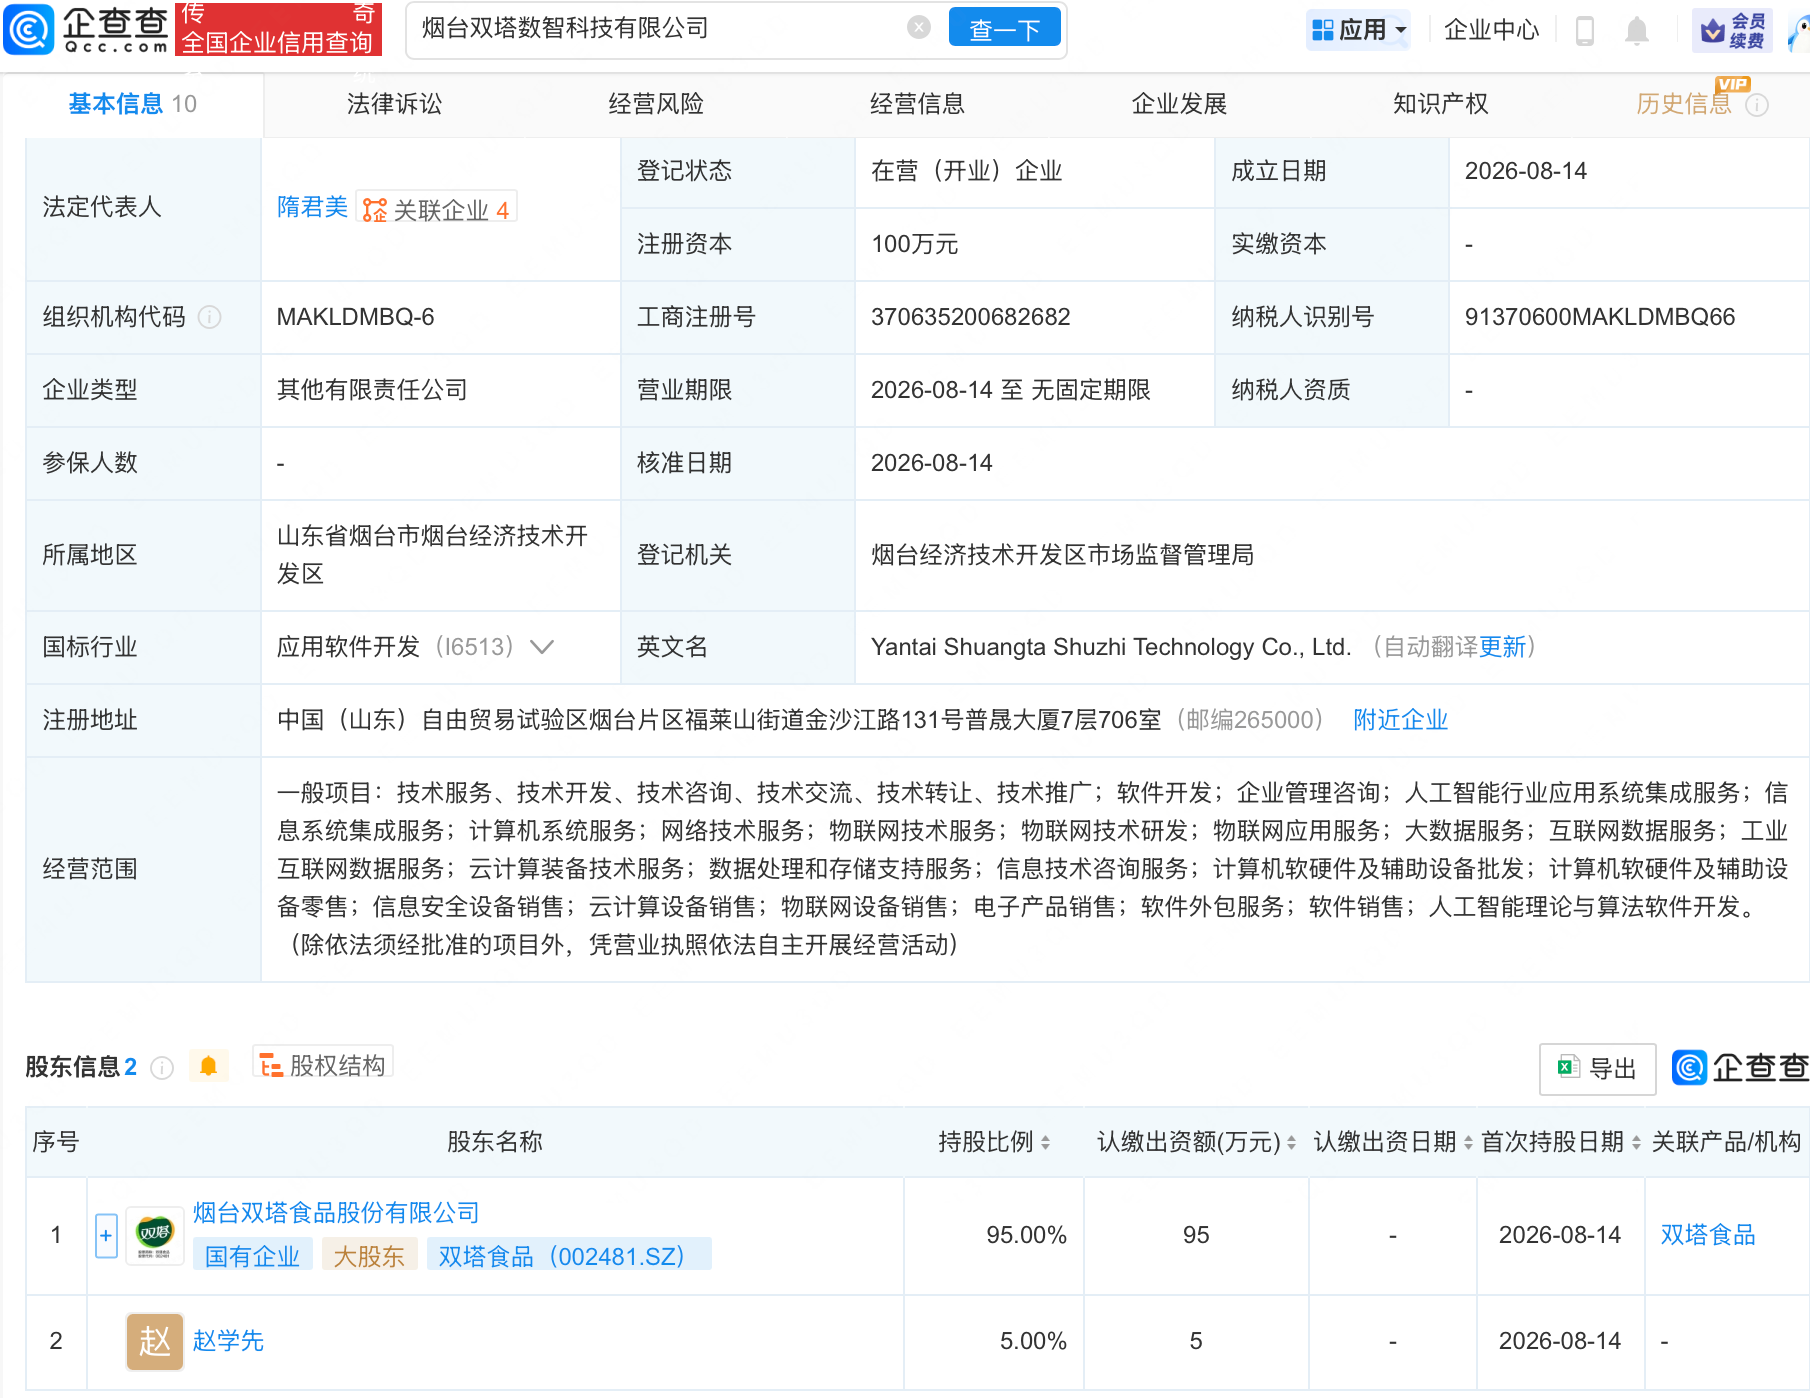Click 赵 avatar of shareholder 赵学先

(155, 1341)
